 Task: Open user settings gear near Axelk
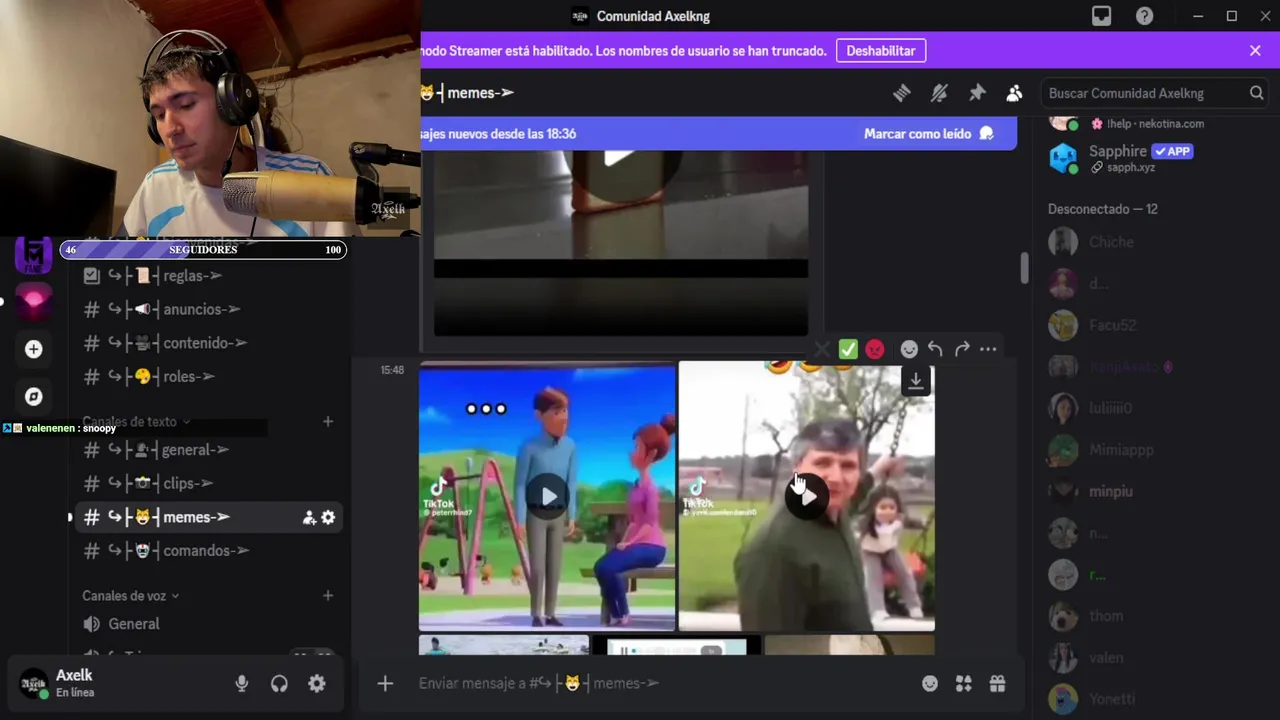(317, 684)
